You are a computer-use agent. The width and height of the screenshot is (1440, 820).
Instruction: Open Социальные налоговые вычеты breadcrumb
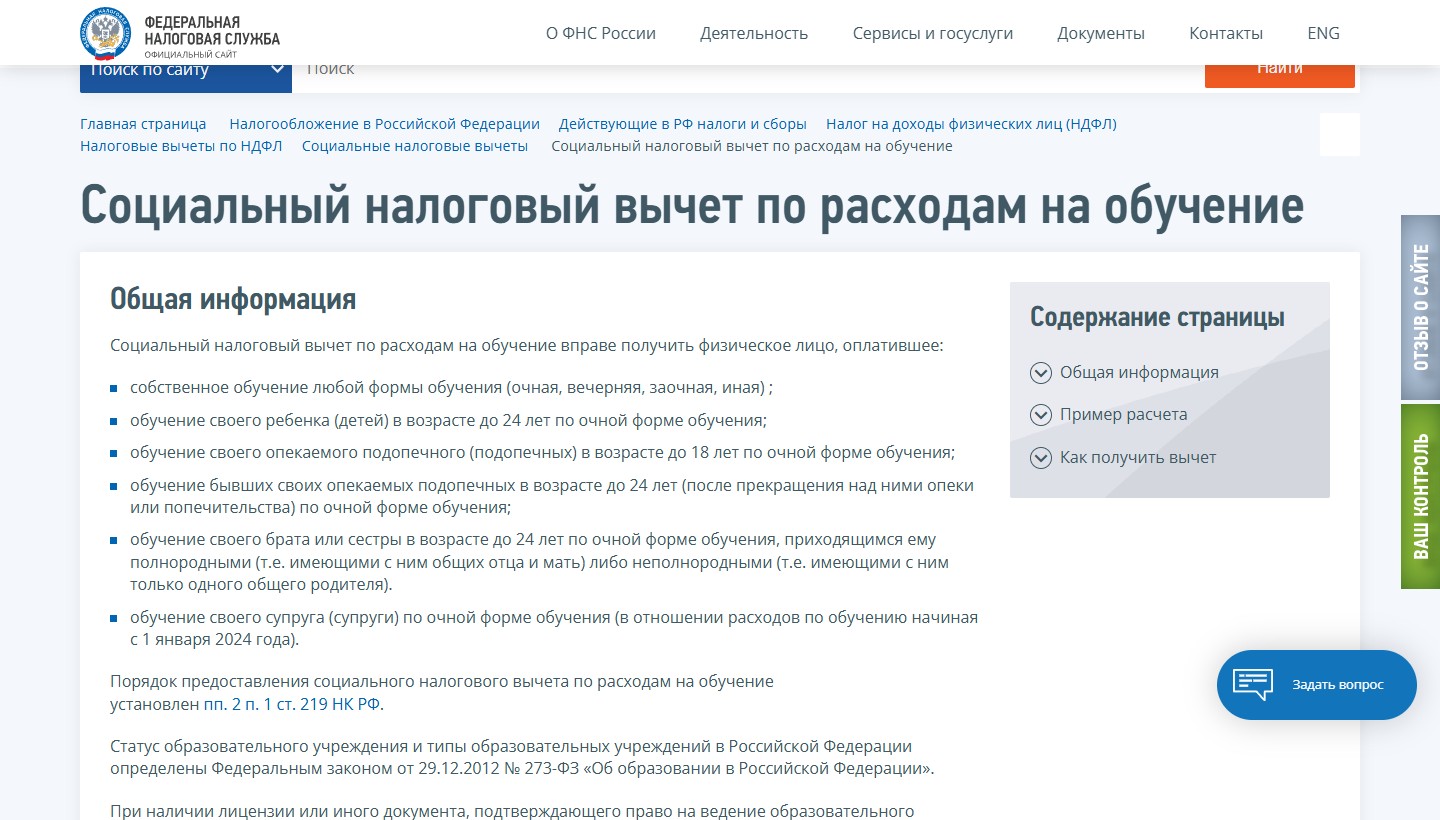coord(415,146)
